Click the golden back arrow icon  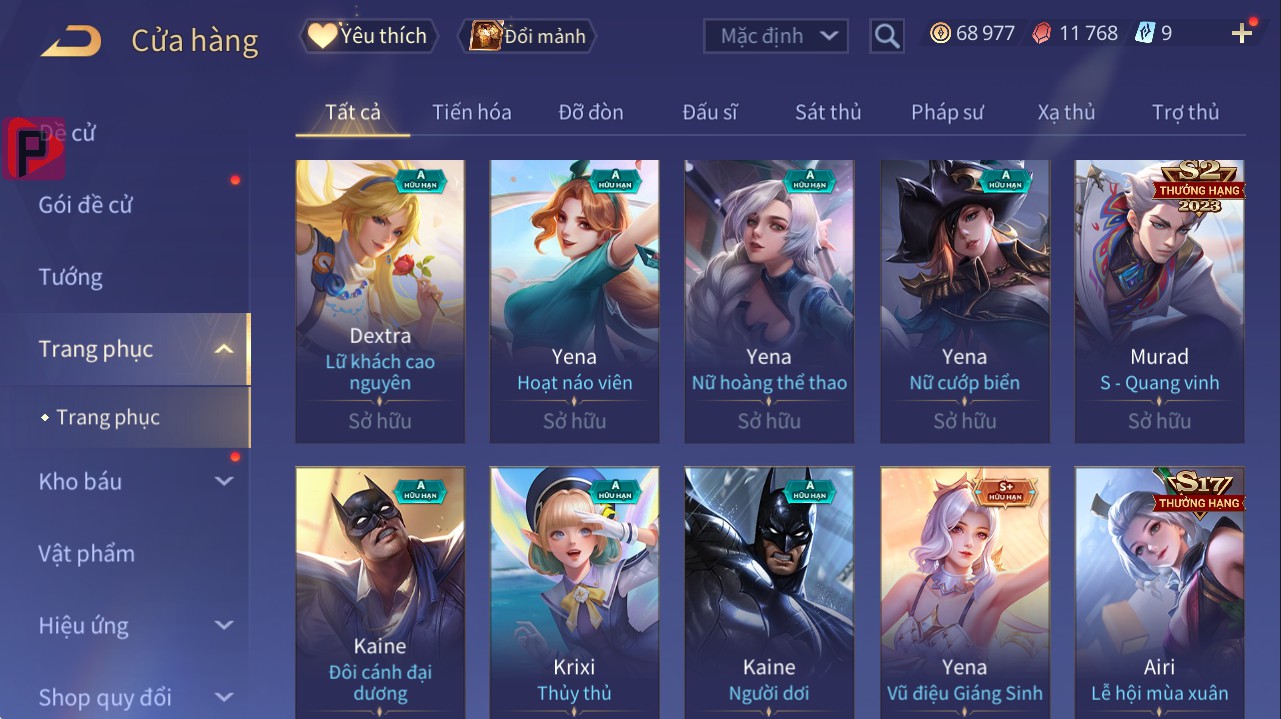pyautogui.click(x=71, y=41)
